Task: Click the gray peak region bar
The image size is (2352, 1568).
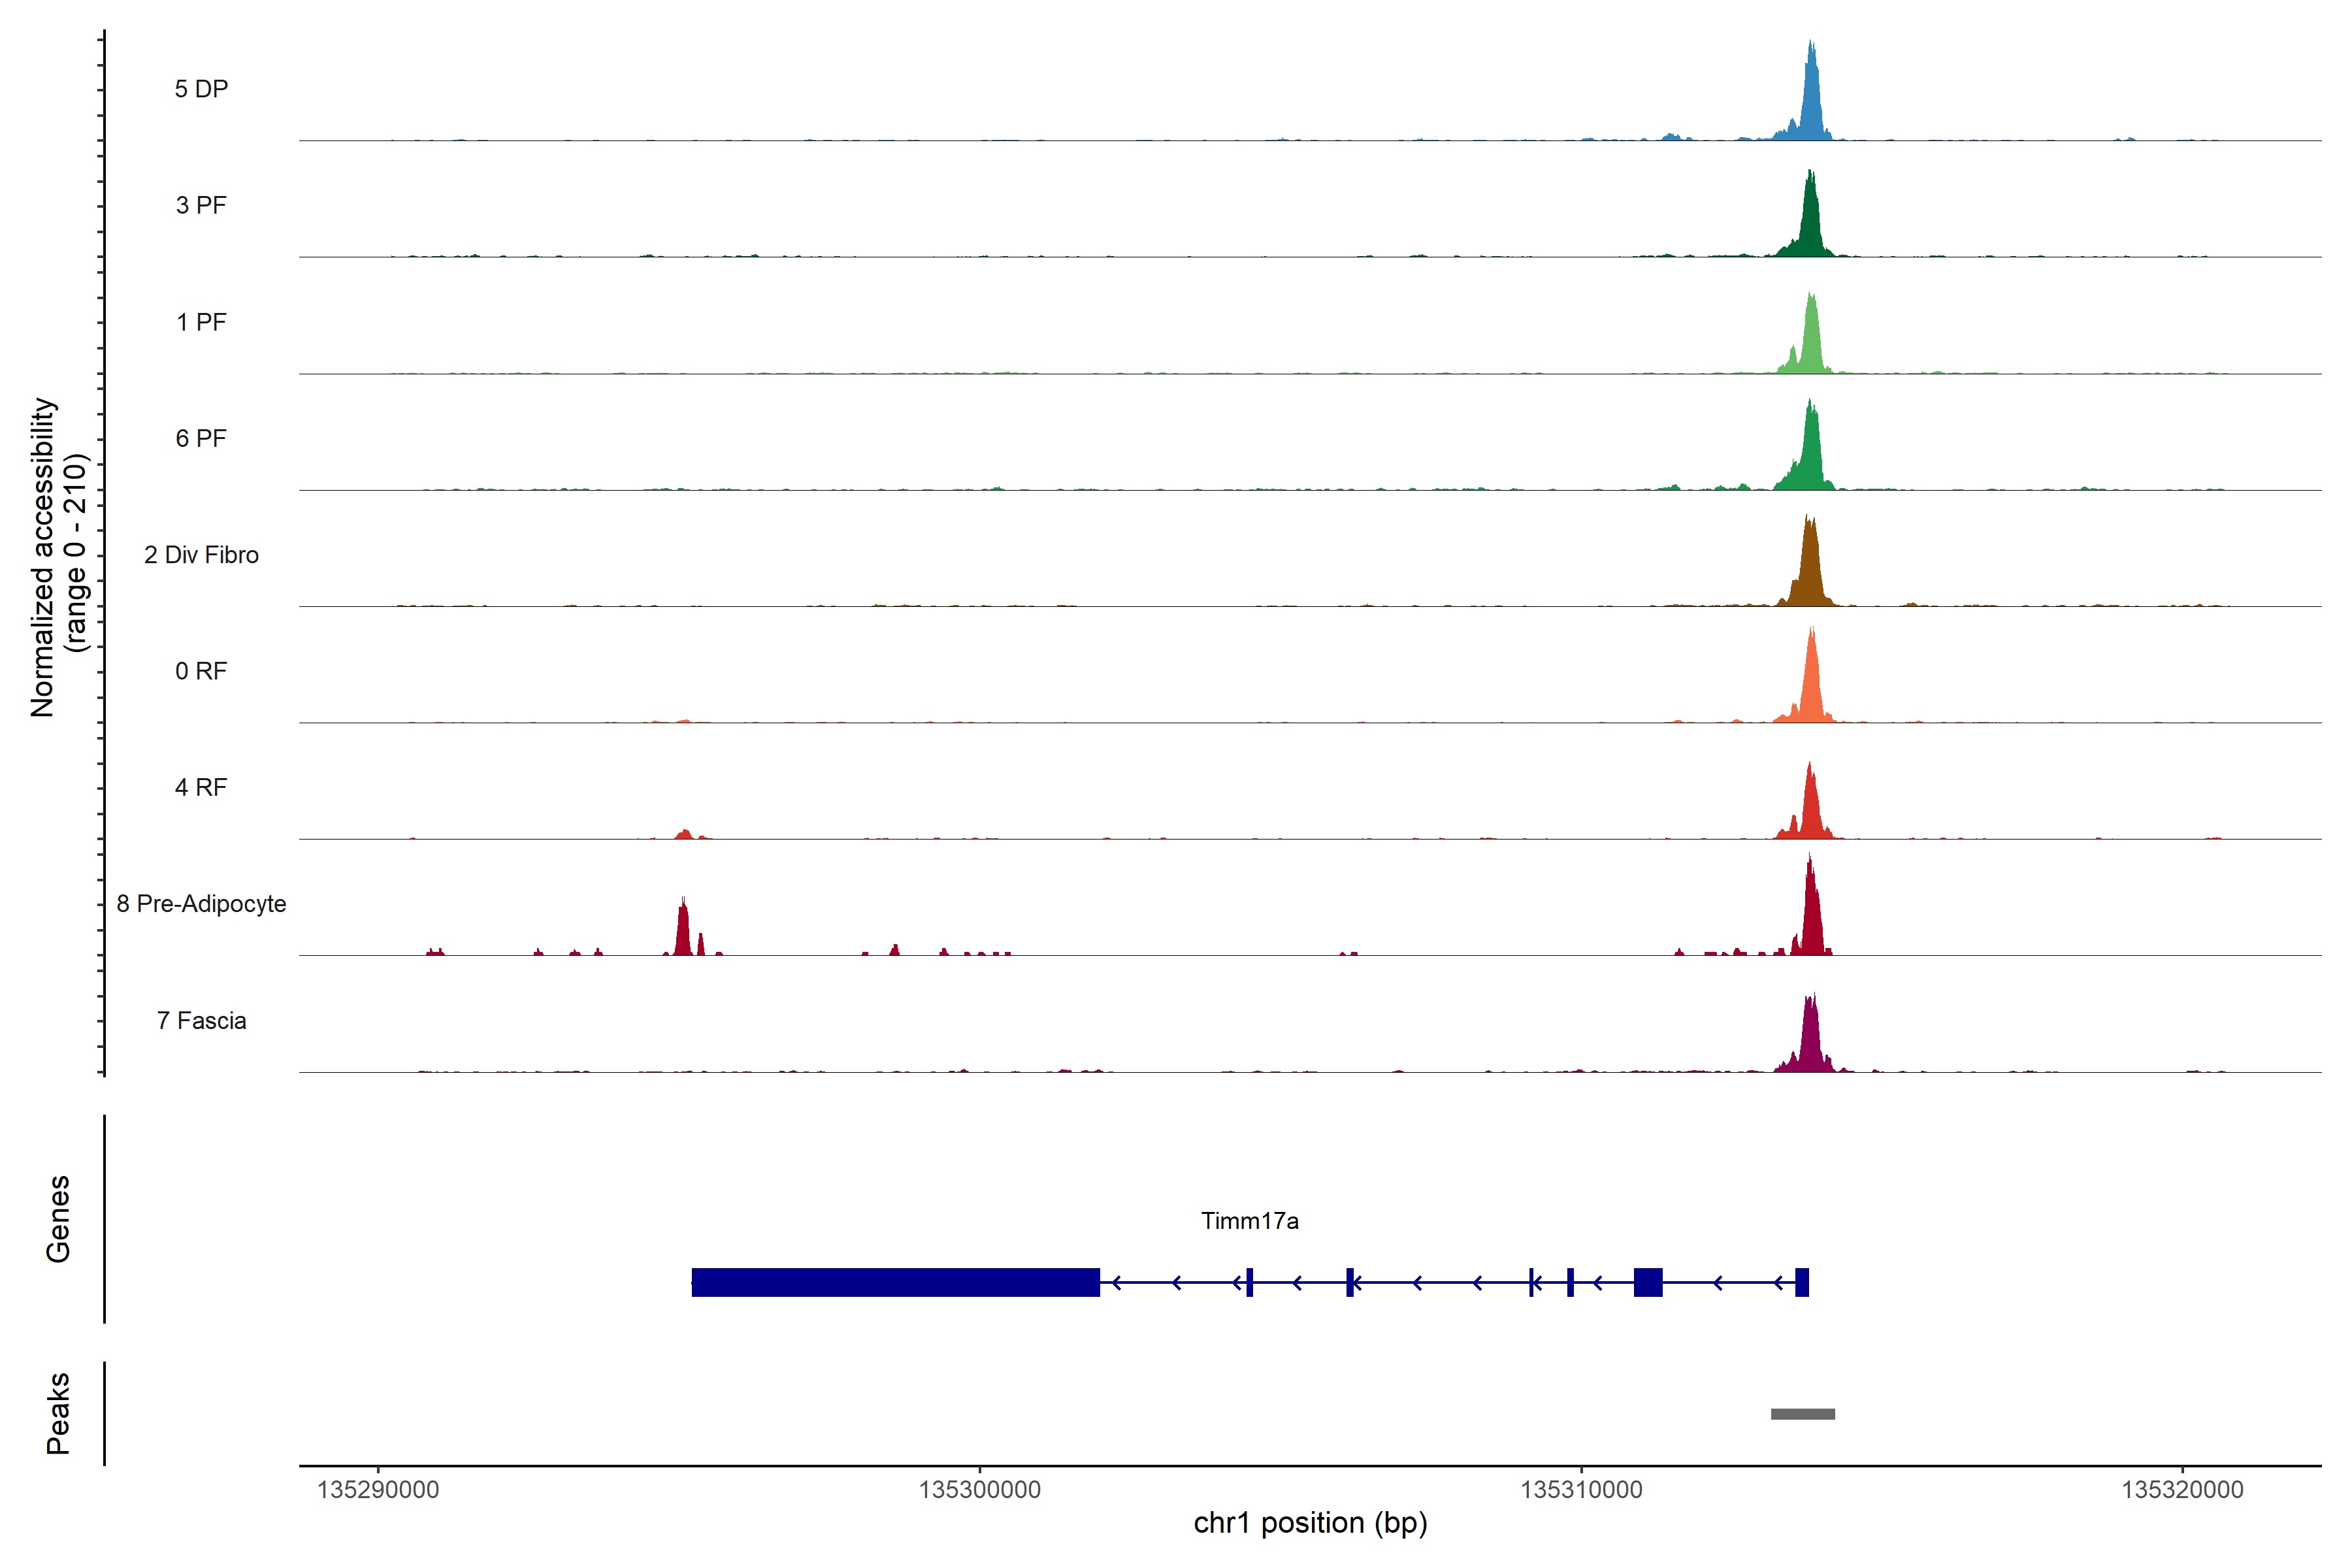Action: click(x=1802, y=1414)
